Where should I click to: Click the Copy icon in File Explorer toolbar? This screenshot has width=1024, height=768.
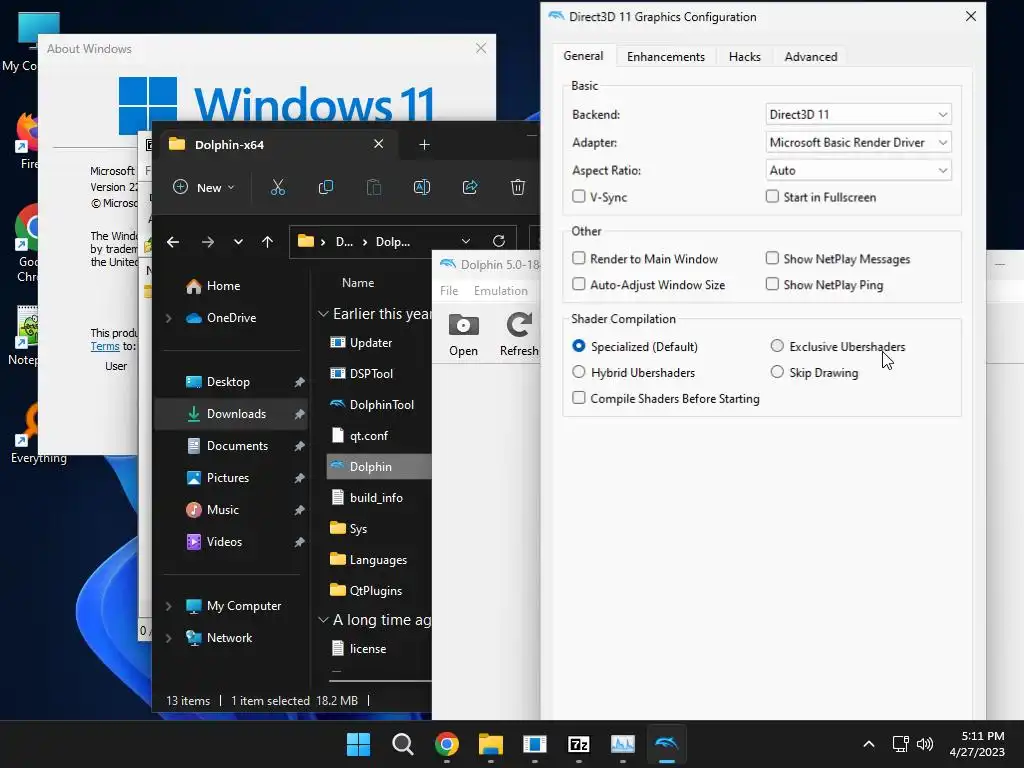(325, 187)
